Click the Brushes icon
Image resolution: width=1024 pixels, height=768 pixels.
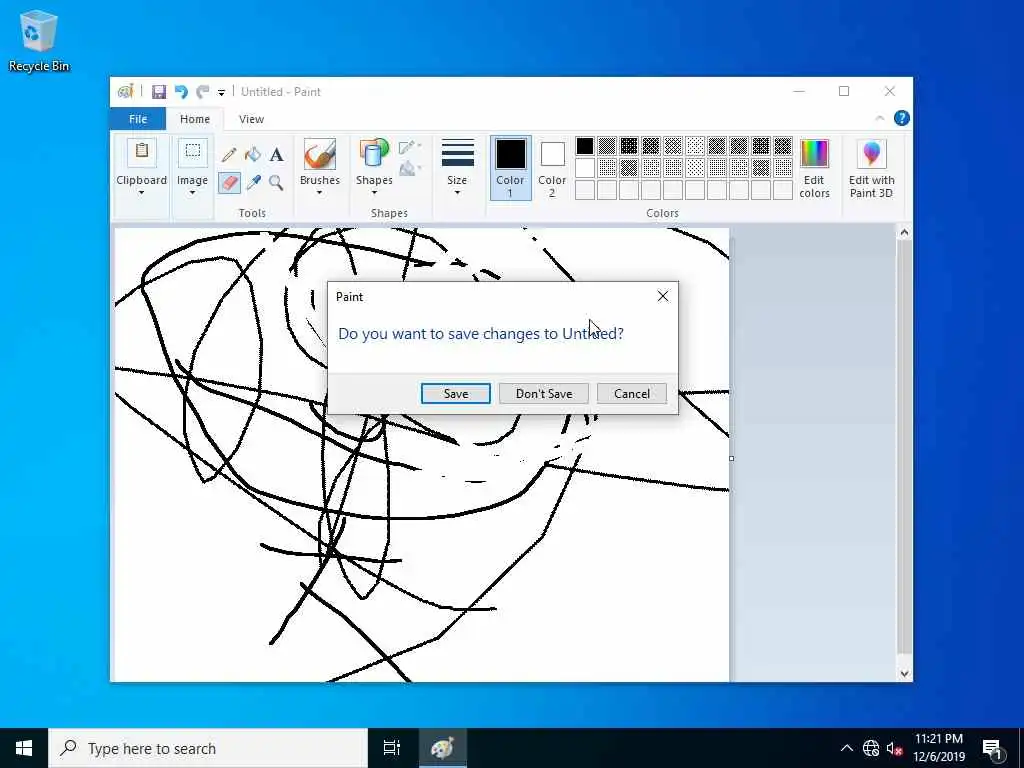(x=320, y=155)
